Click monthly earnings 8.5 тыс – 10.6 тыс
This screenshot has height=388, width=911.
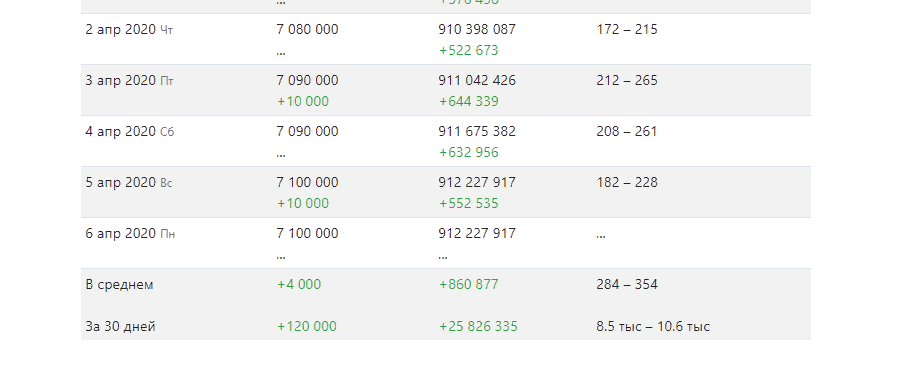point(653,327)
